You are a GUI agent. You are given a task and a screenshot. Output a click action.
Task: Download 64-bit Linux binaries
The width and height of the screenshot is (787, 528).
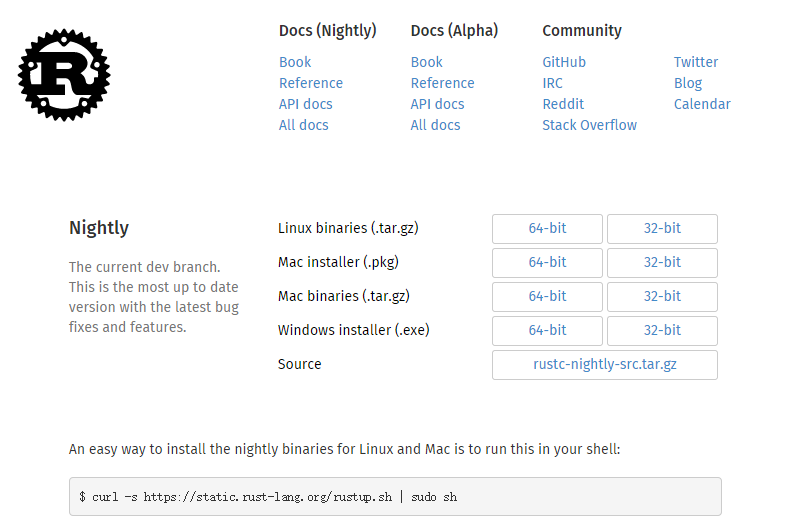(547, 229)
